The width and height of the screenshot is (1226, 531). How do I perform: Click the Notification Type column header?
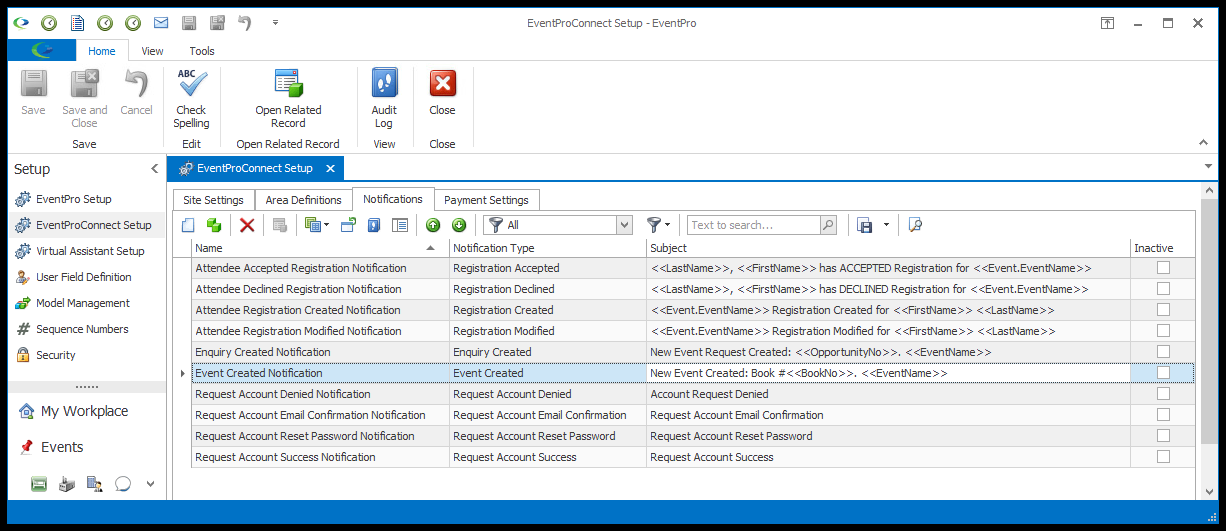(x=548, y=248)
